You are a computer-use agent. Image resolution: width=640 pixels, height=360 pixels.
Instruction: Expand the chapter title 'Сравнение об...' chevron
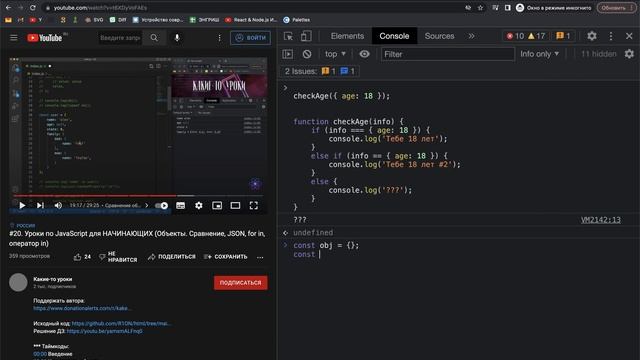(x=147, y=205)
